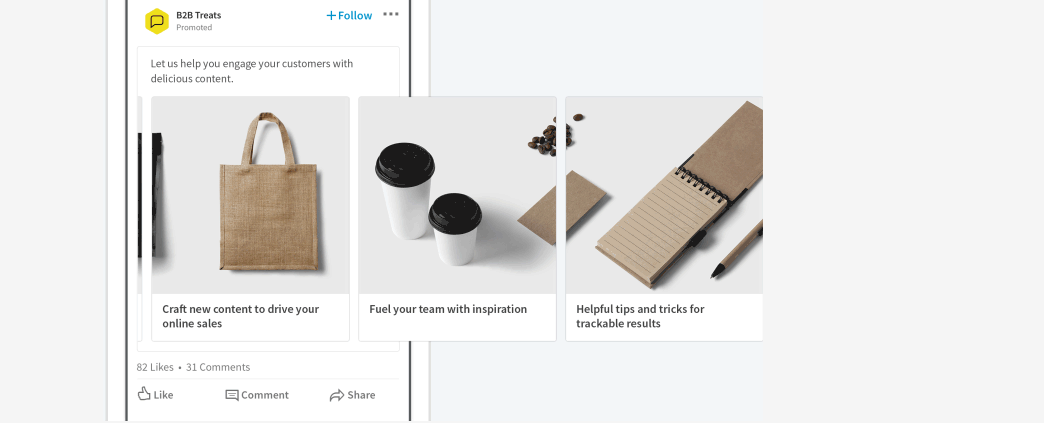Click the plus icon beside Follow

(x=331, y=15)
